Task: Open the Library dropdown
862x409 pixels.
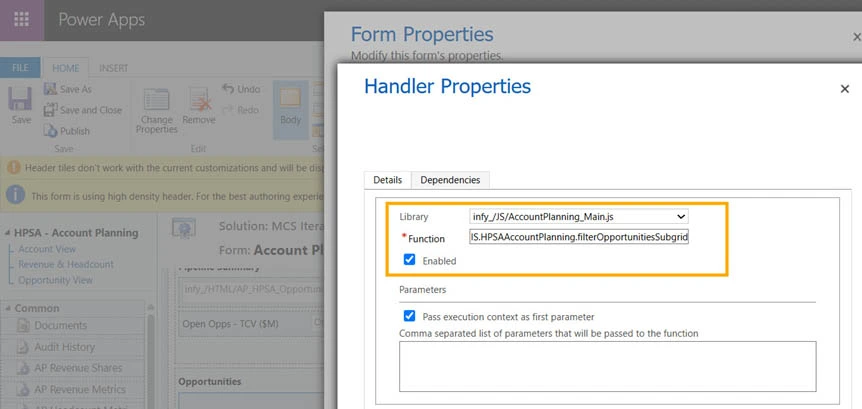Action: click(578, 217)
